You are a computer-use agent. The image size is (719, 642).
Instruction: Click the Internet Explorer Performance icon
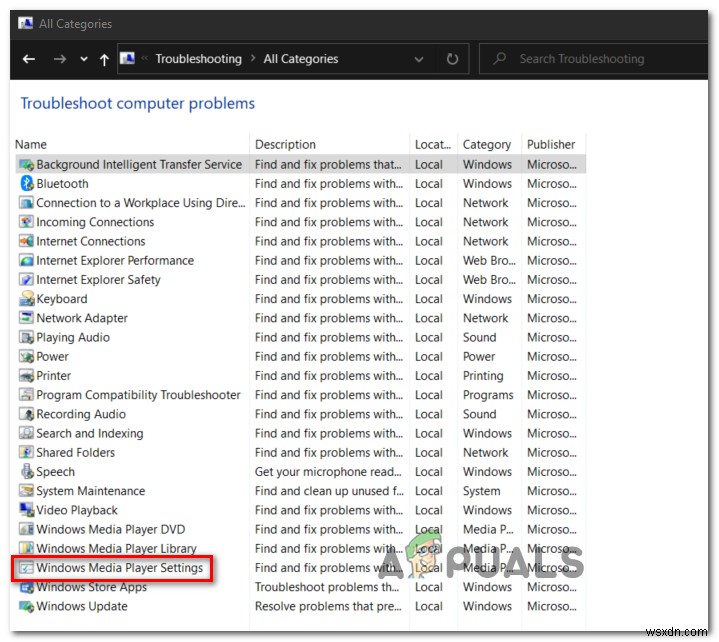tap(27, 260)
